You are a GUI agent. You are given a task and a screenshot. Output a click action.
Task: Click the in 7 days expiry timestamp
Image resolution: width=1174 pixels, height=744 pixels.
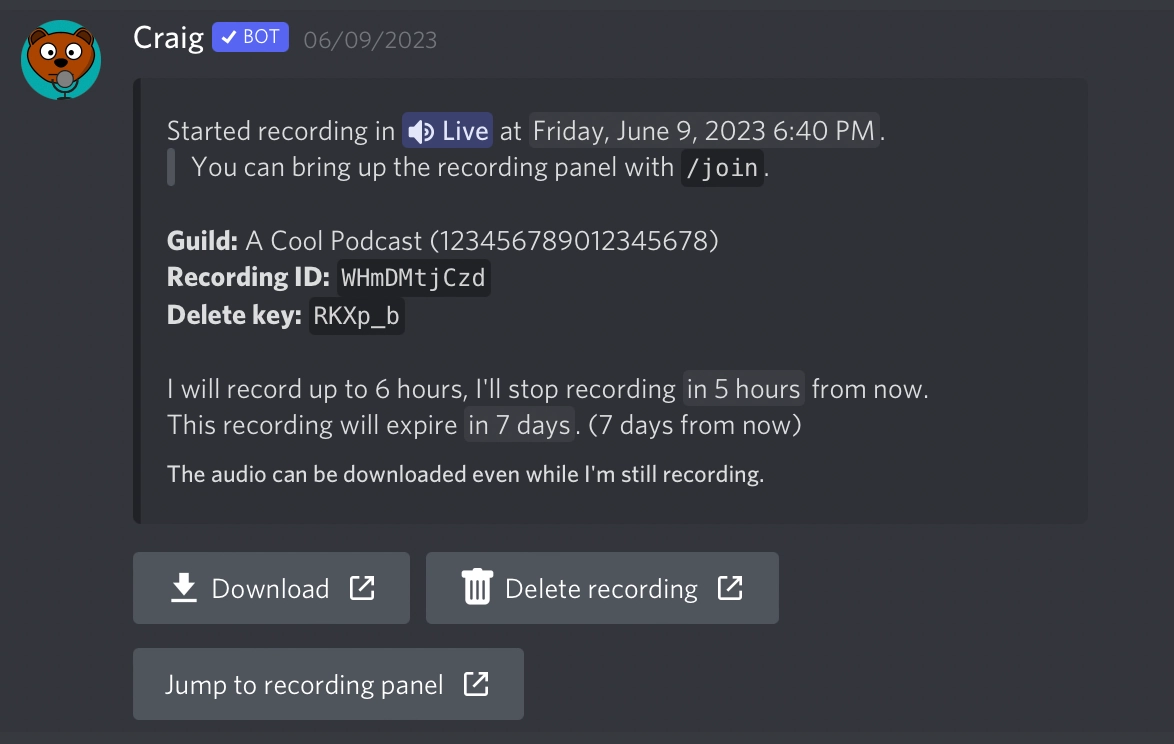[519, 425]
